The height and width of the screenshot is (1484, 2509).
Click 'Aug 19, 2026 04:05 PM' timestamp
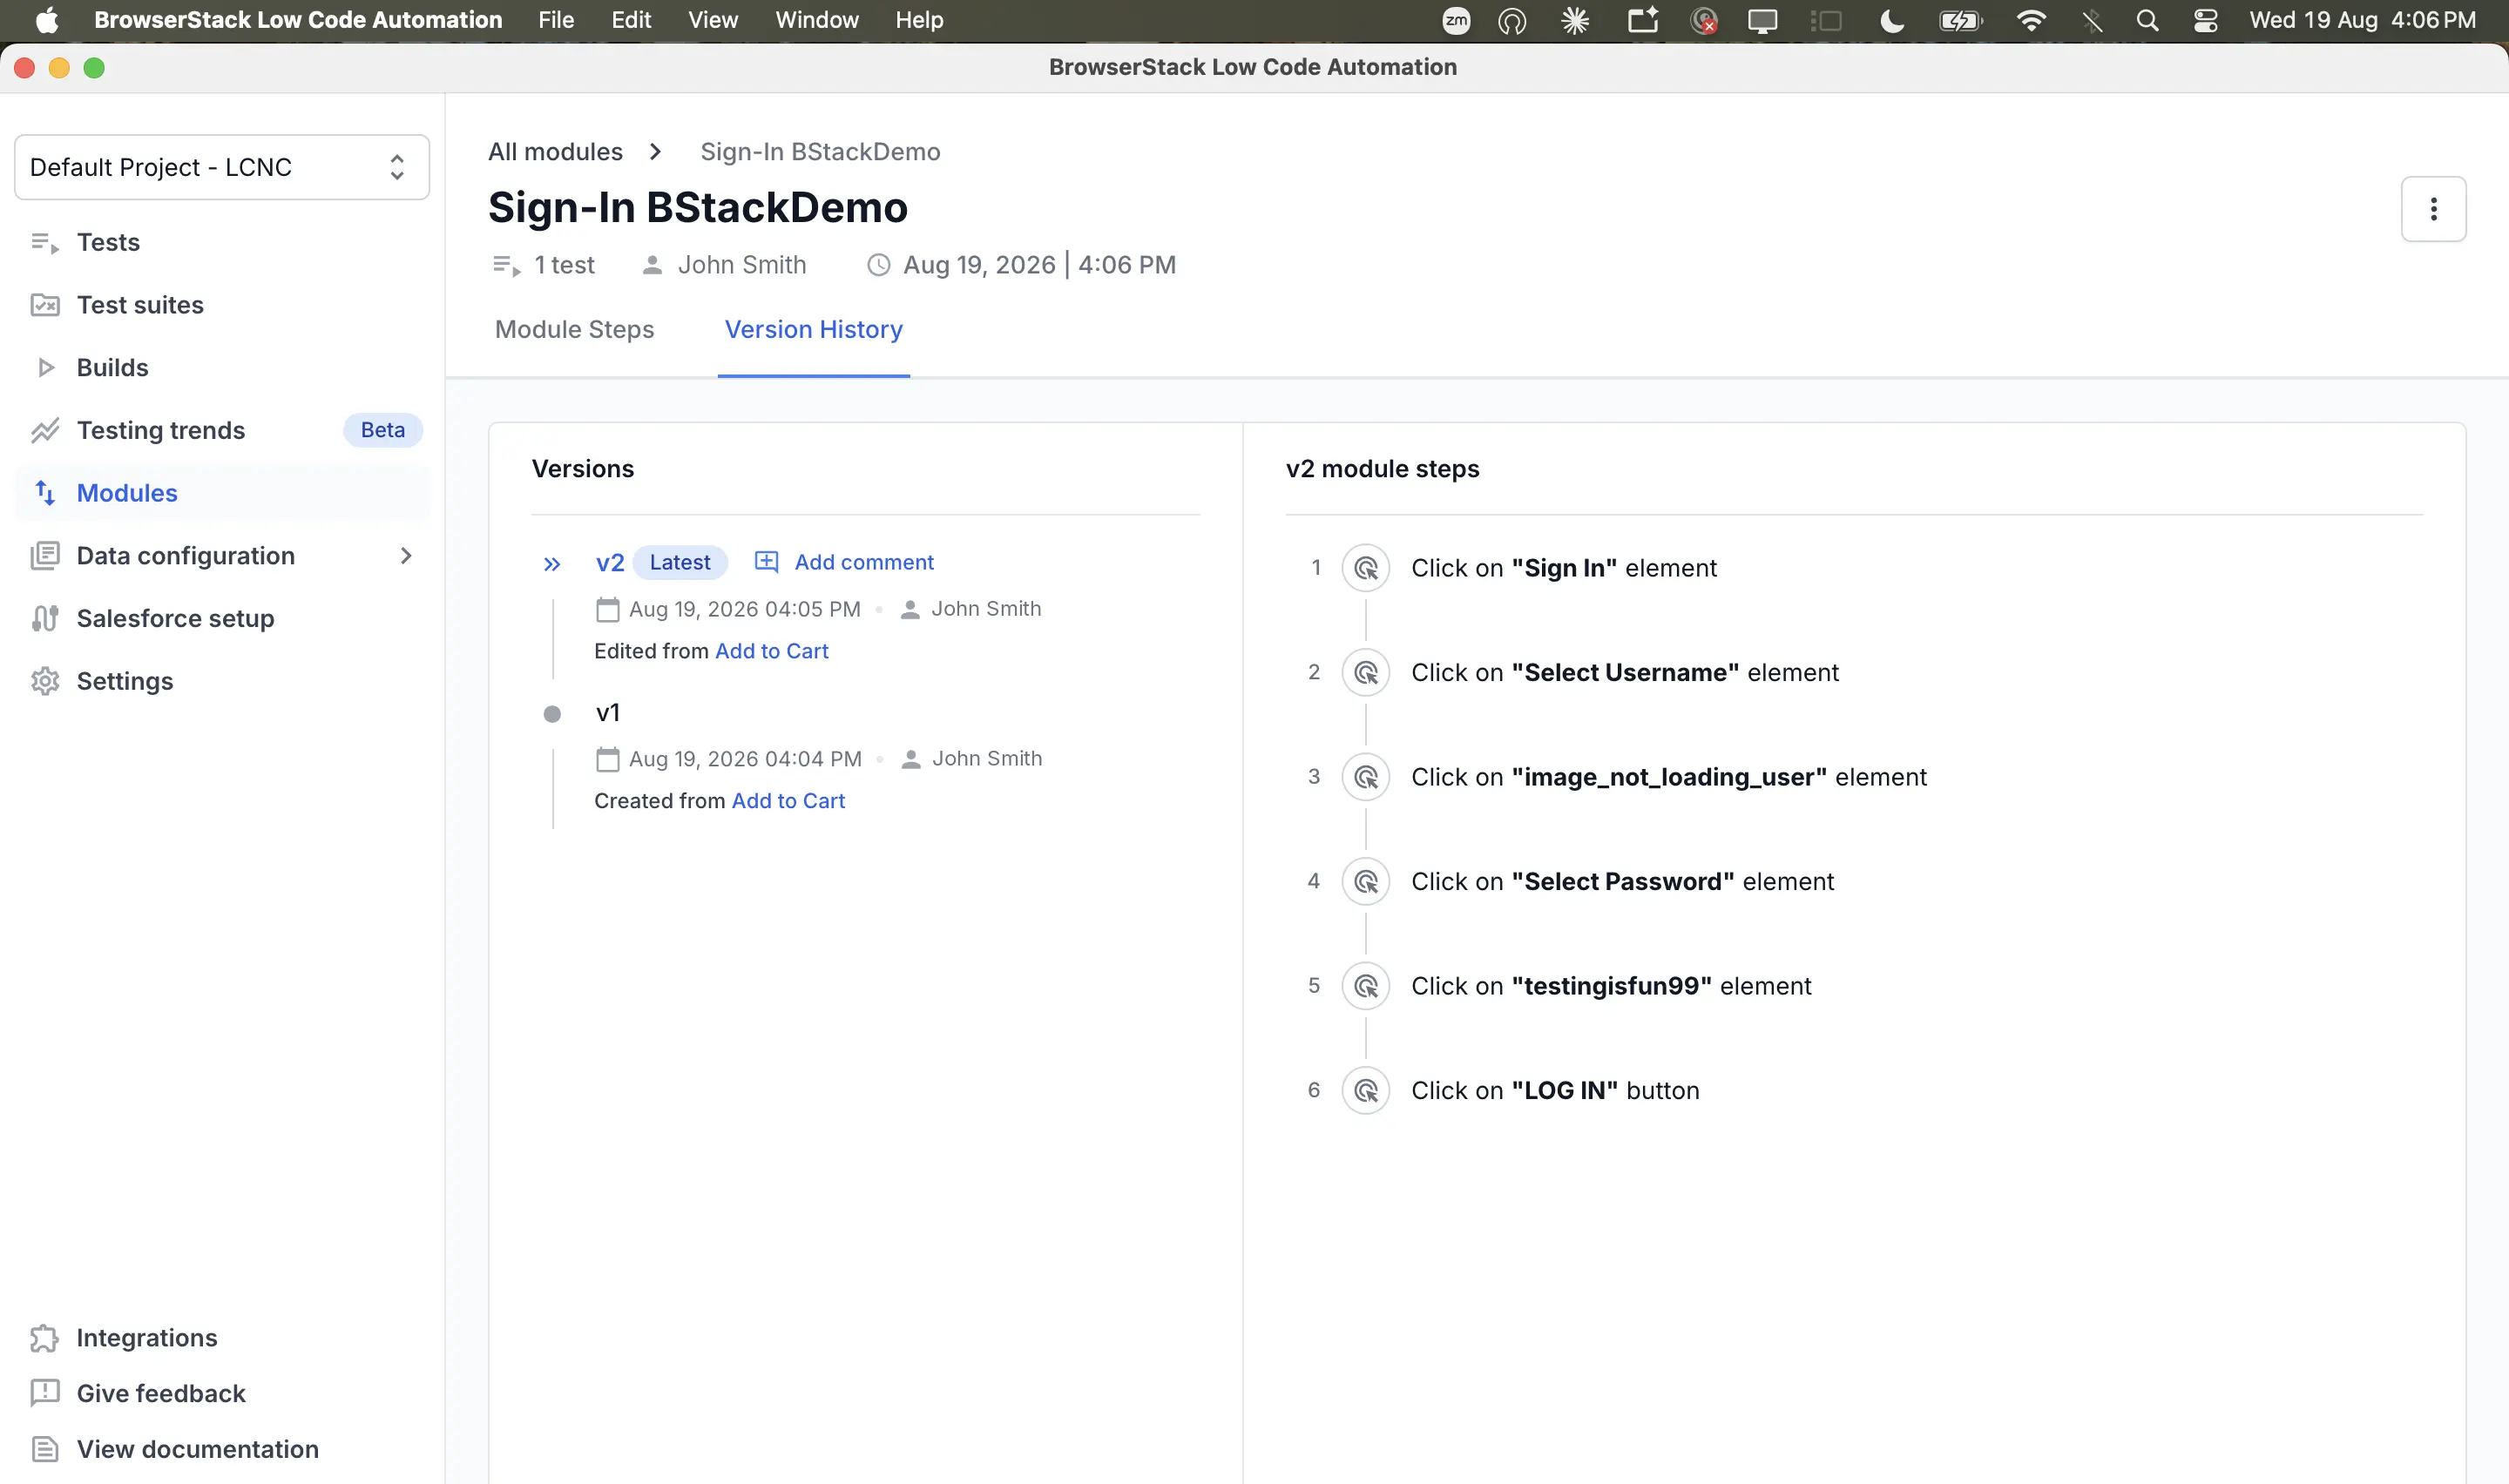pyautogui.click(x=745, y=609)
